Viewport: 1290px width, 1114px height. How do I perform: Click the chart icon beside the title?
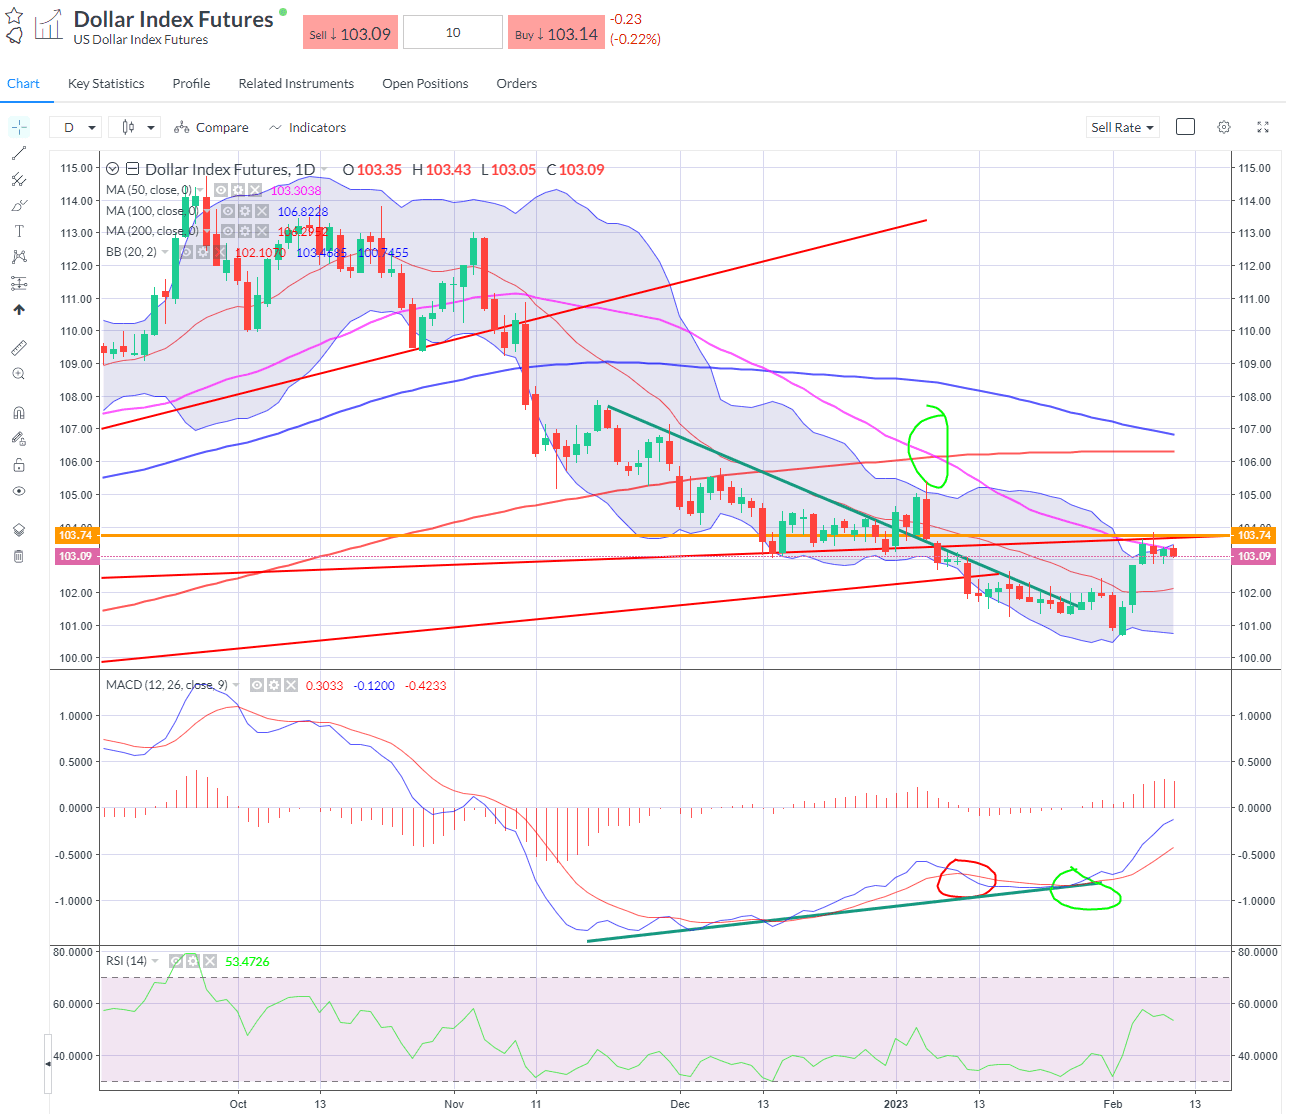(x=48, y=26)
